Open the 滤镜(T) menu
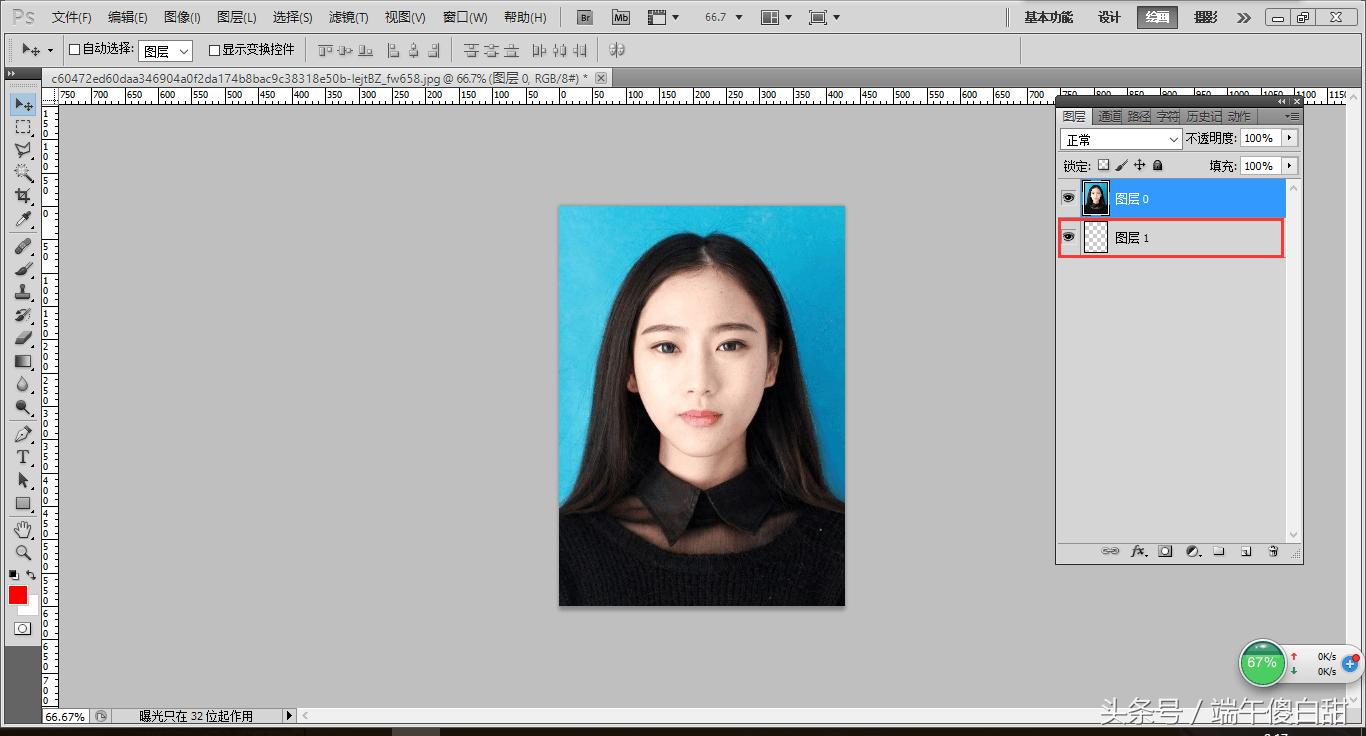This screenshot has width=1366, height=736. pyautogui.click(x=348, y=17)
